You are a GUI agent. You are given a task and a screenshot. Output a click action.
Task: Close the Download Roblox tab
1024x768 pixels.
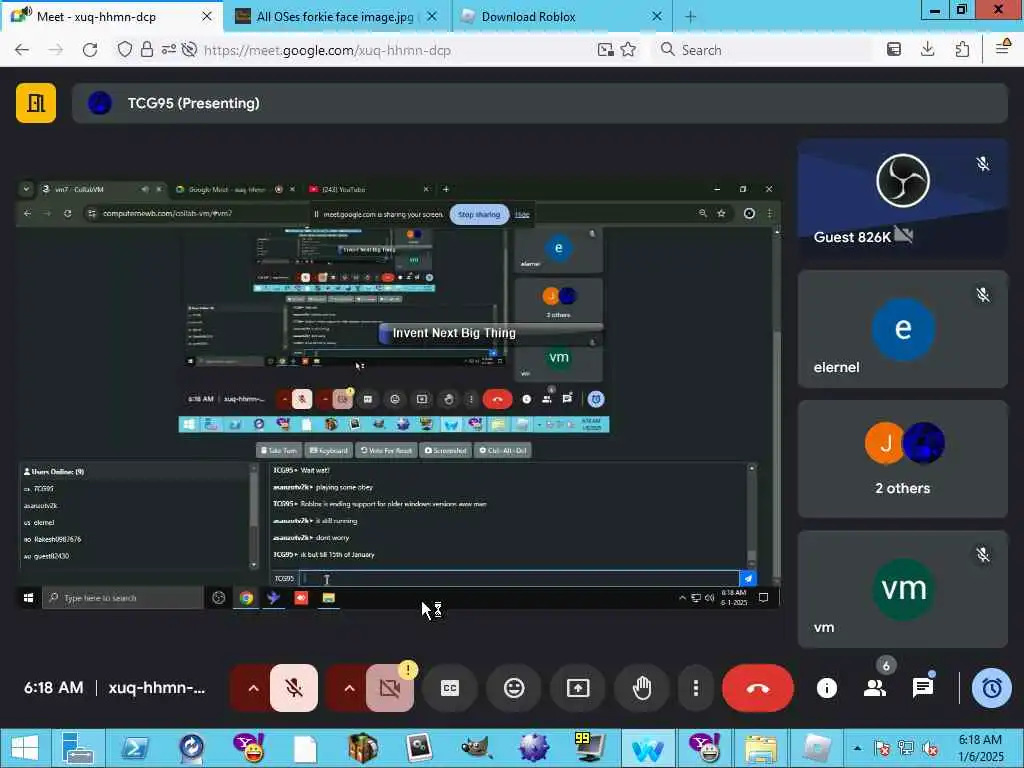tap(657, 16)
